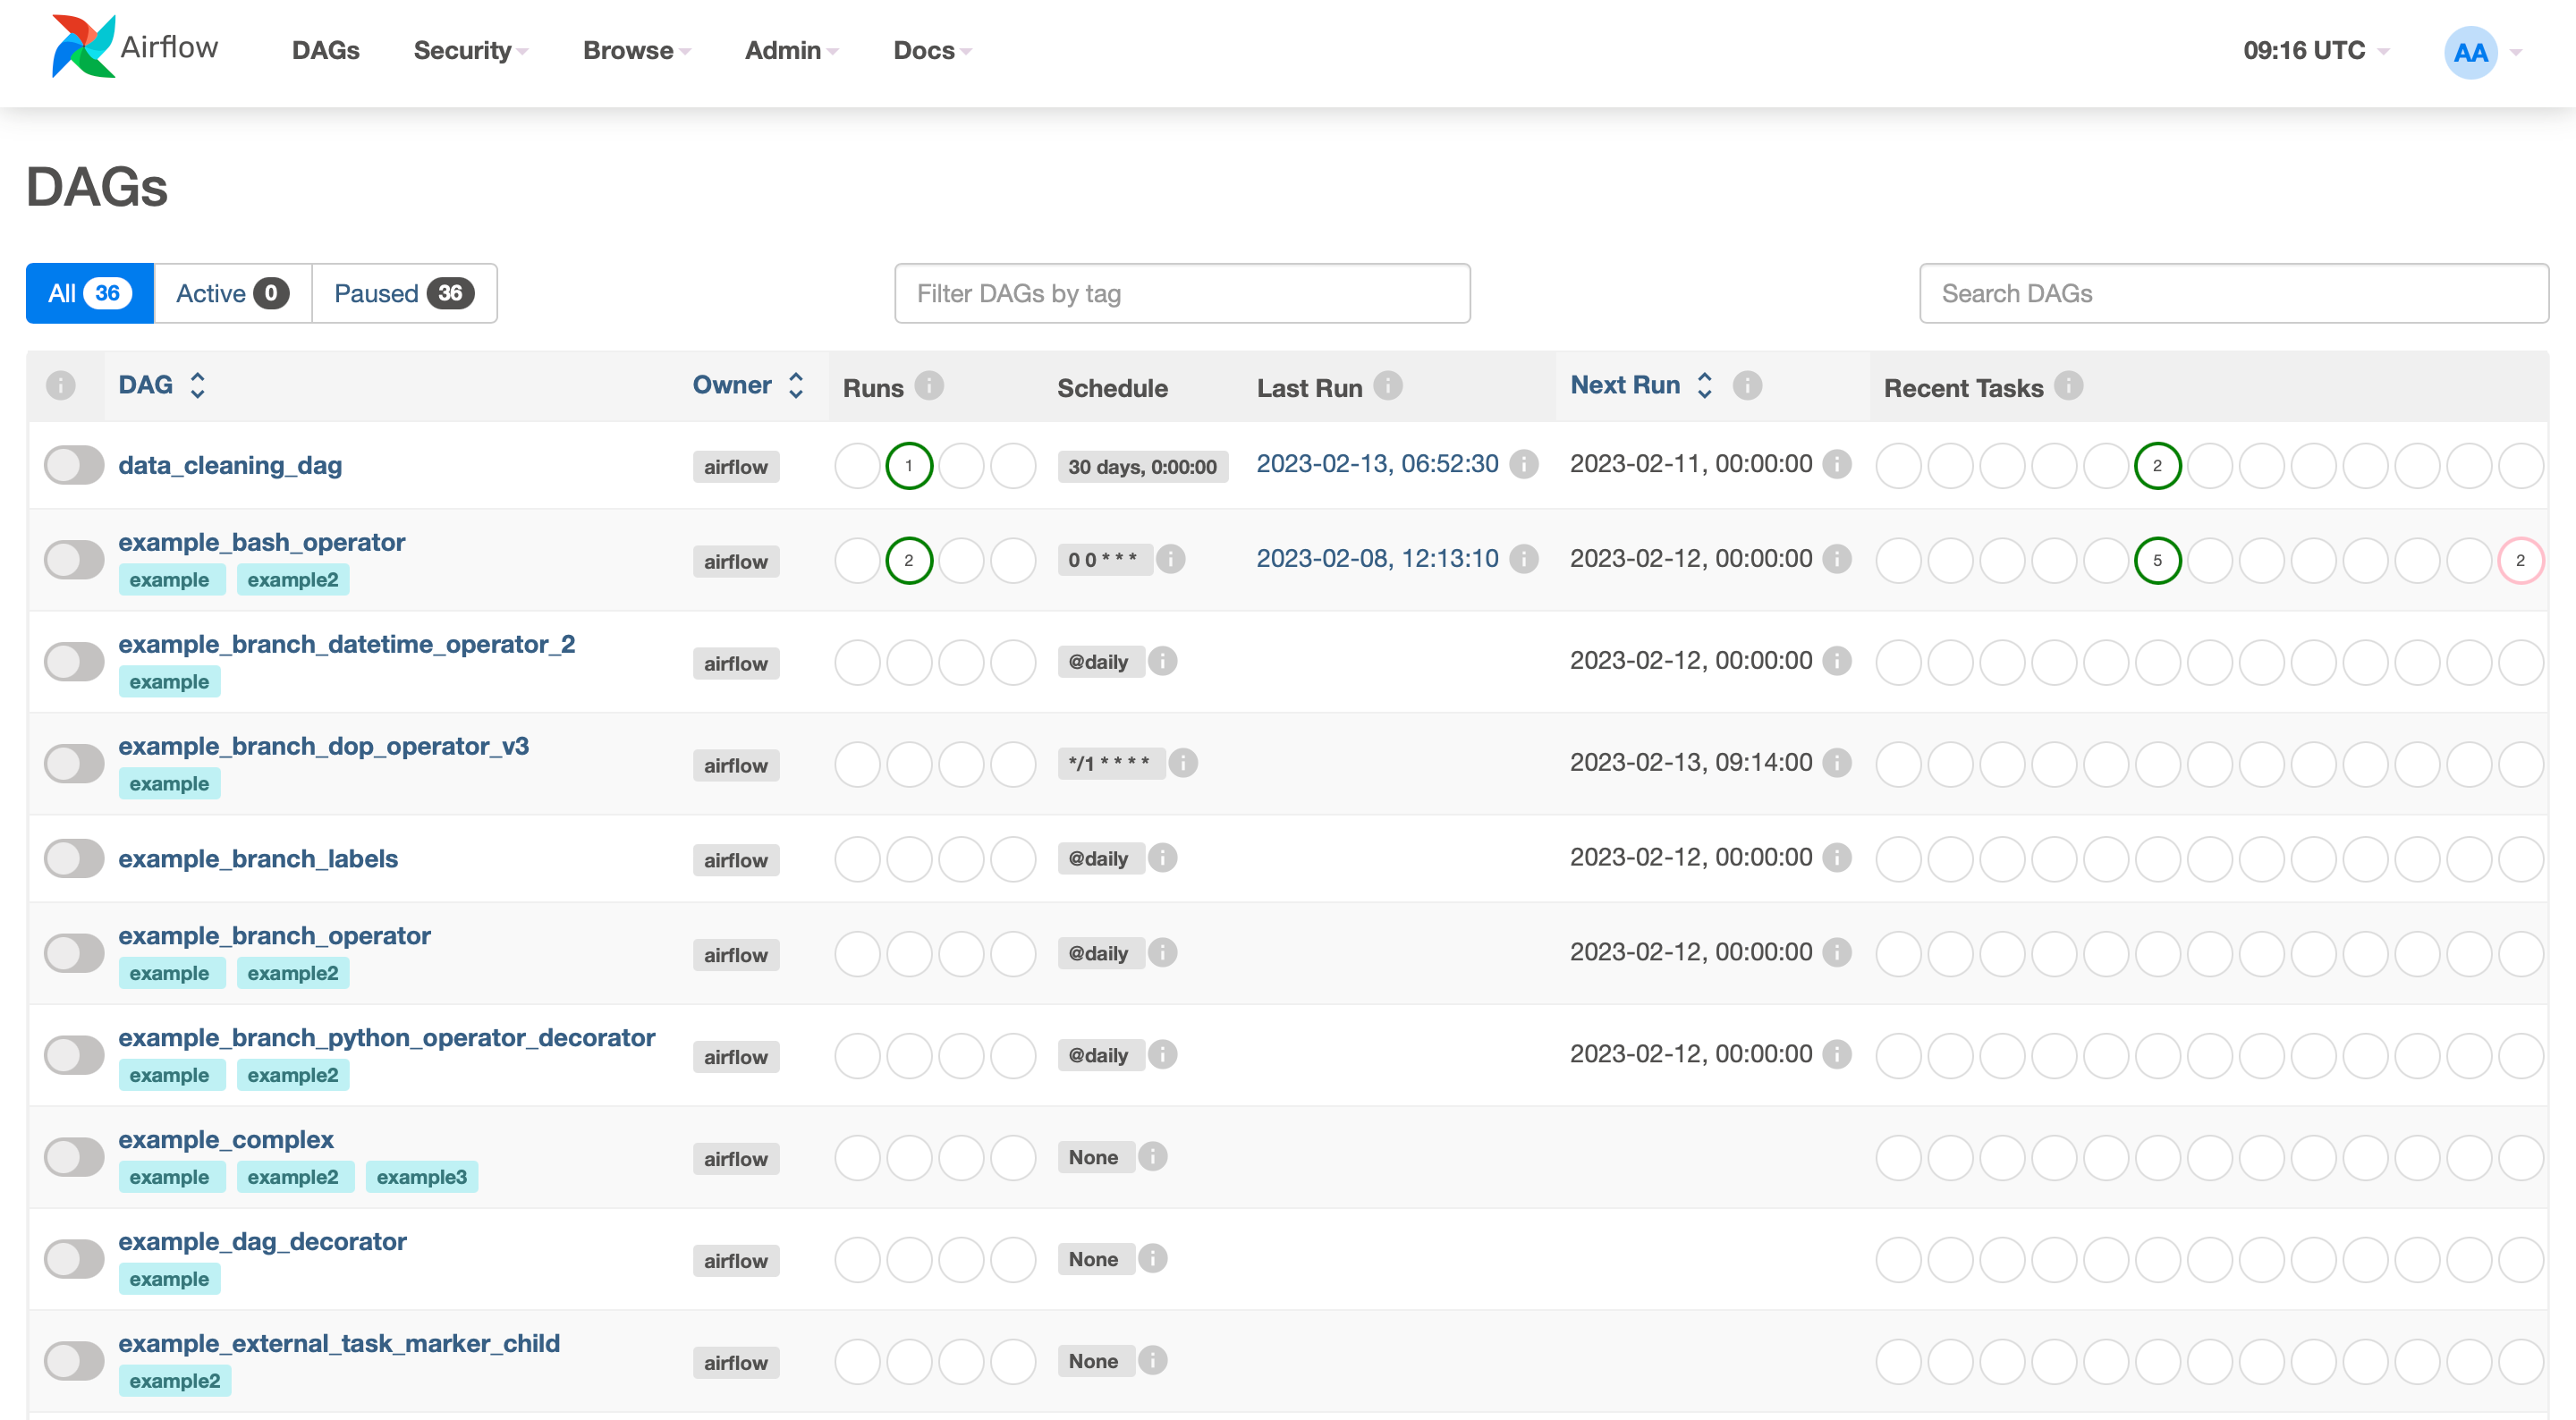Go to DAGs in top navigation
Screen dimensions: 2576x1420
[x=326, y=50]
